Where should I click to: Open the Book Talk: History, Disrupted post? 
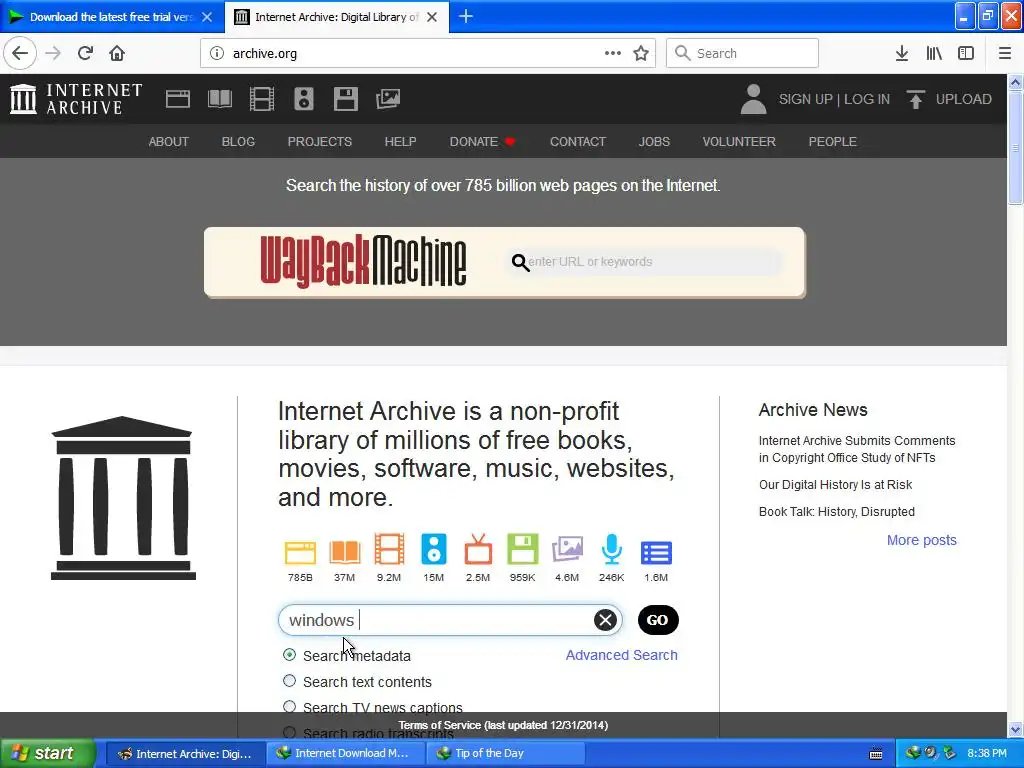[x=837, y=511]
